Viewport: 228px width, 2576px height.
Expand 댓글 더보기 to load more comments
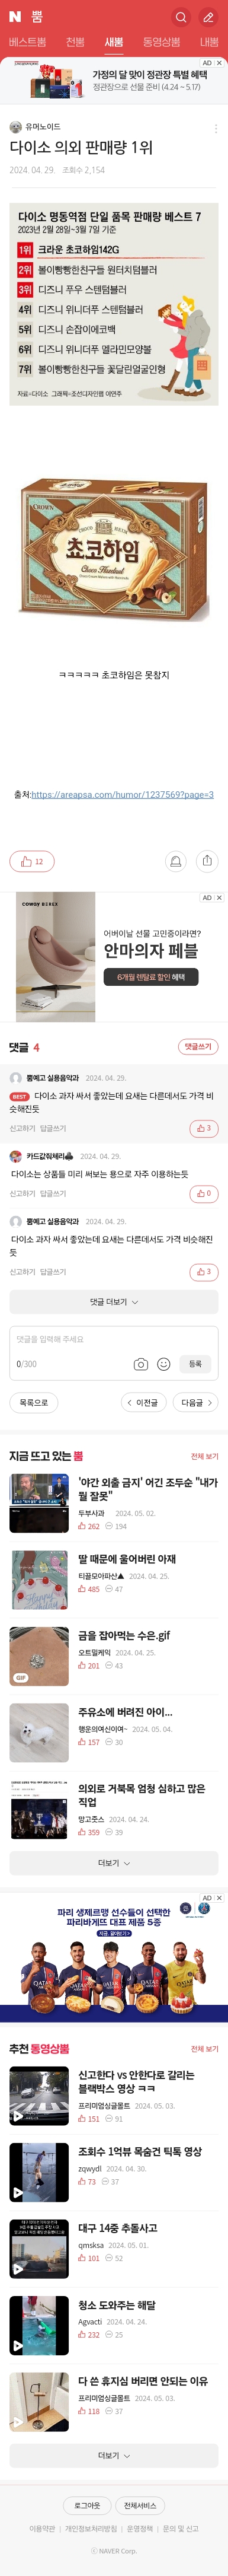click(x=114, y=1302)
